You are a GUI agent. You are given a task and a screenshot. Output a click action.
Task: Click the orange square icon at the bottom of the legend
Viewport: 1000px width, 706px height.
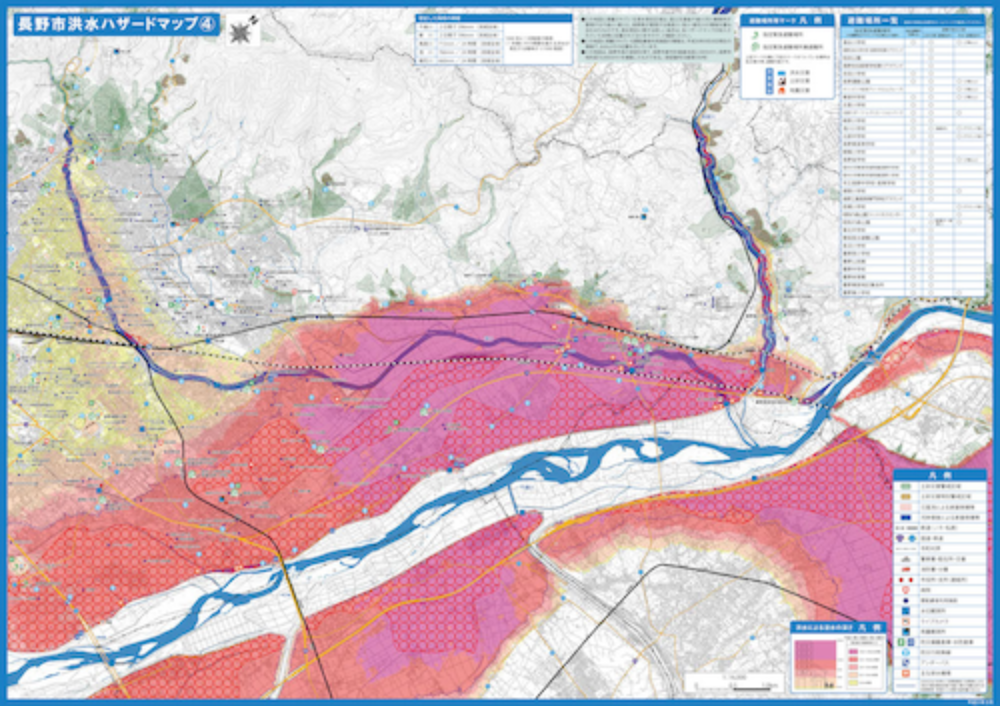pyautogui.click(x=906, y=673)
